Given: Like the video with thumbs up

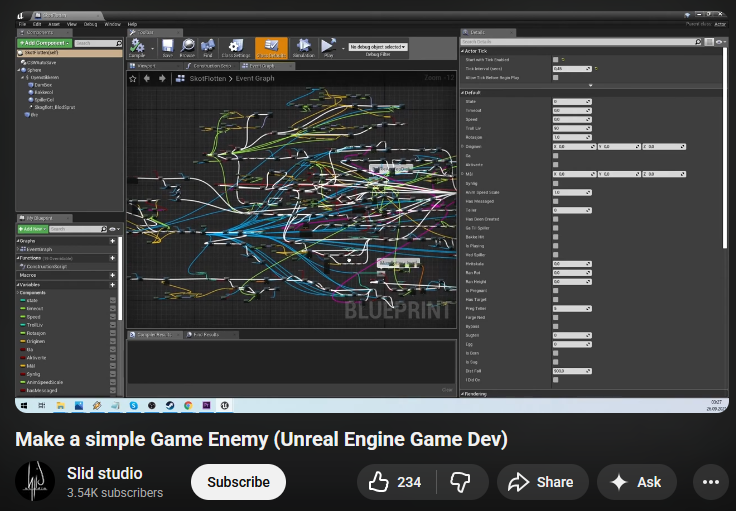Looking at the screenshot, I should click(395, 482).
